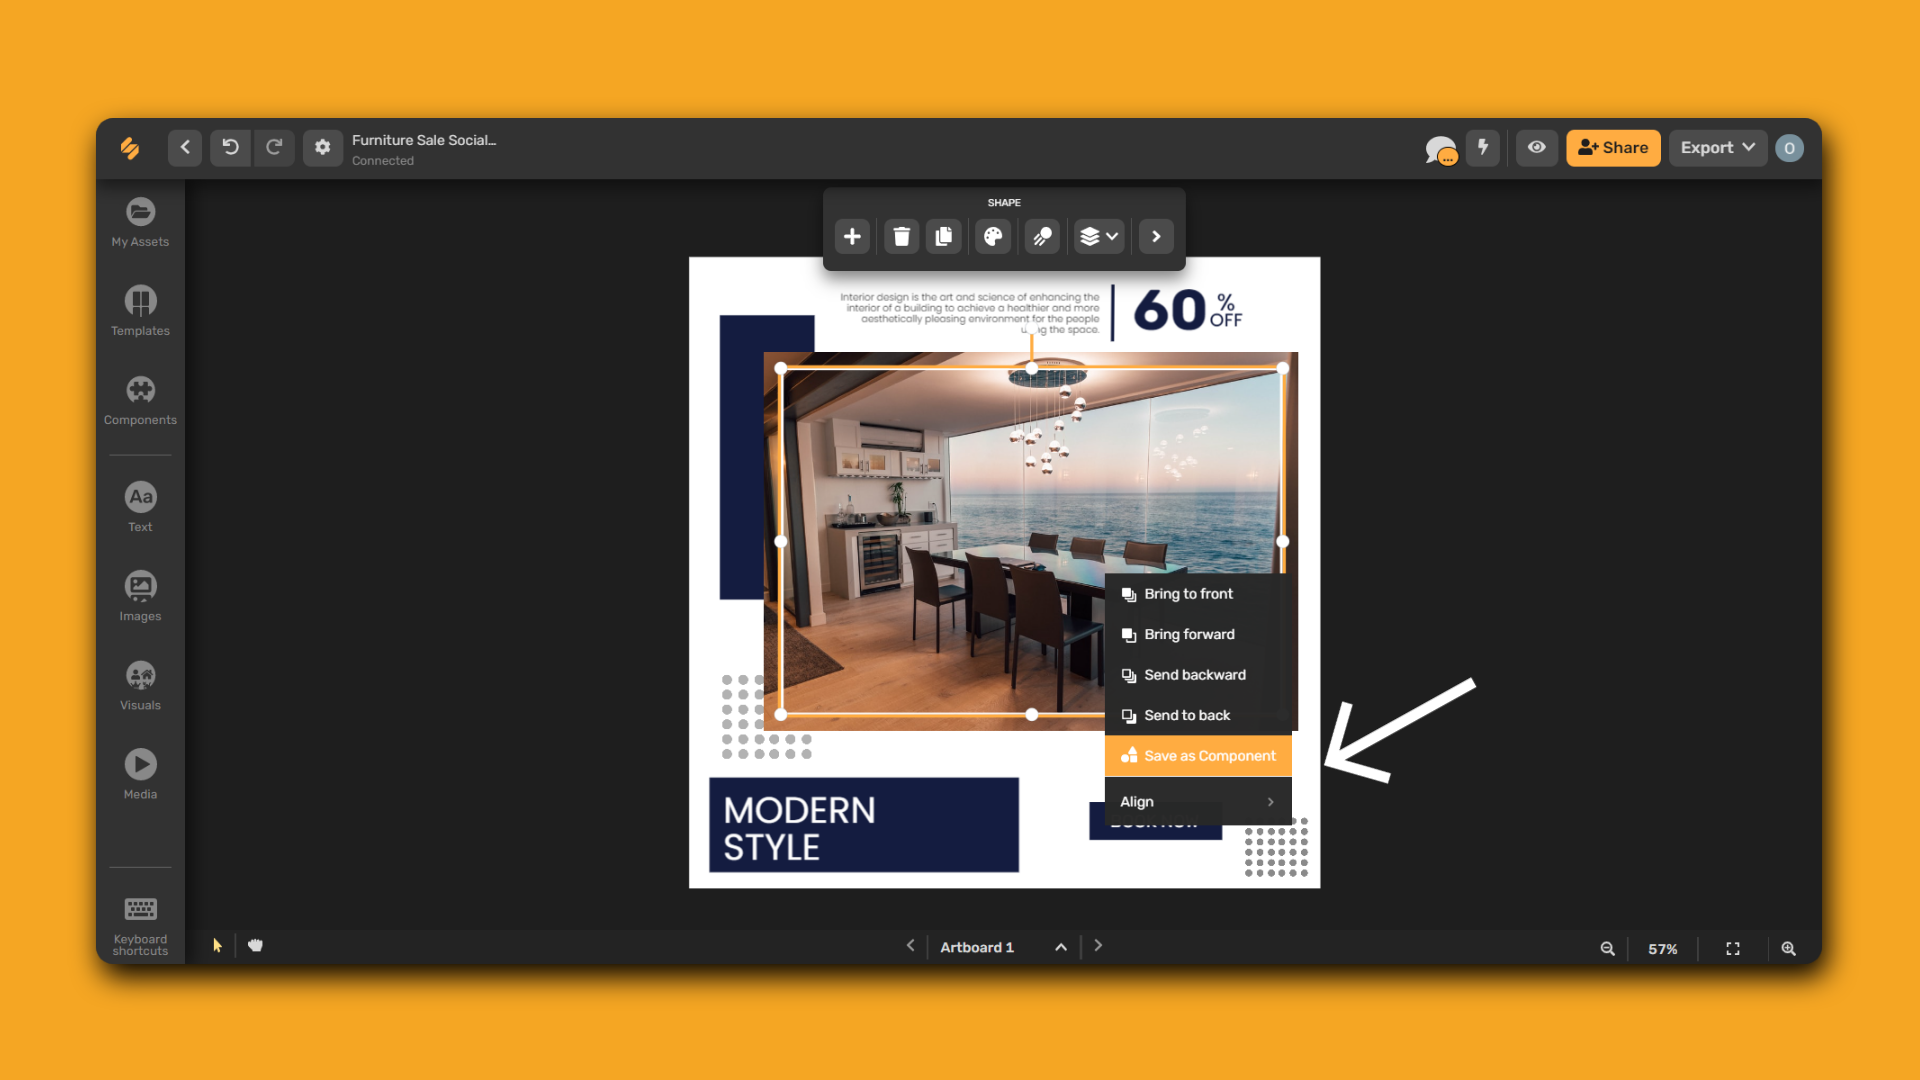
Task: Click the Preview eye icon in top bar
Action: coord(1535,146)
